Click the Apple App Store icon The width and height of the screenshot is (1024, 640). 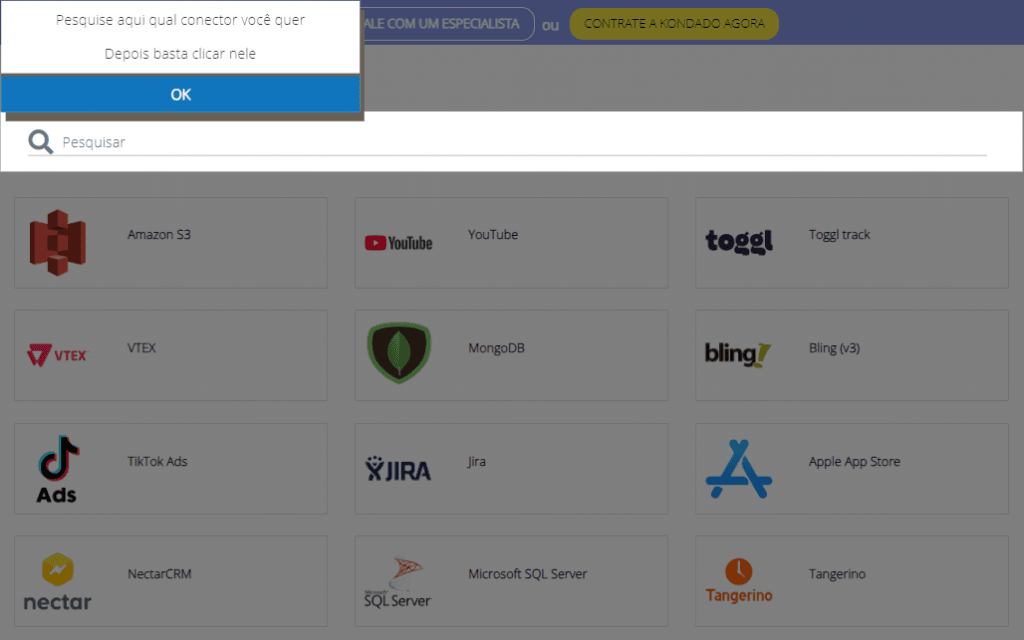click(x=739, y=468)
